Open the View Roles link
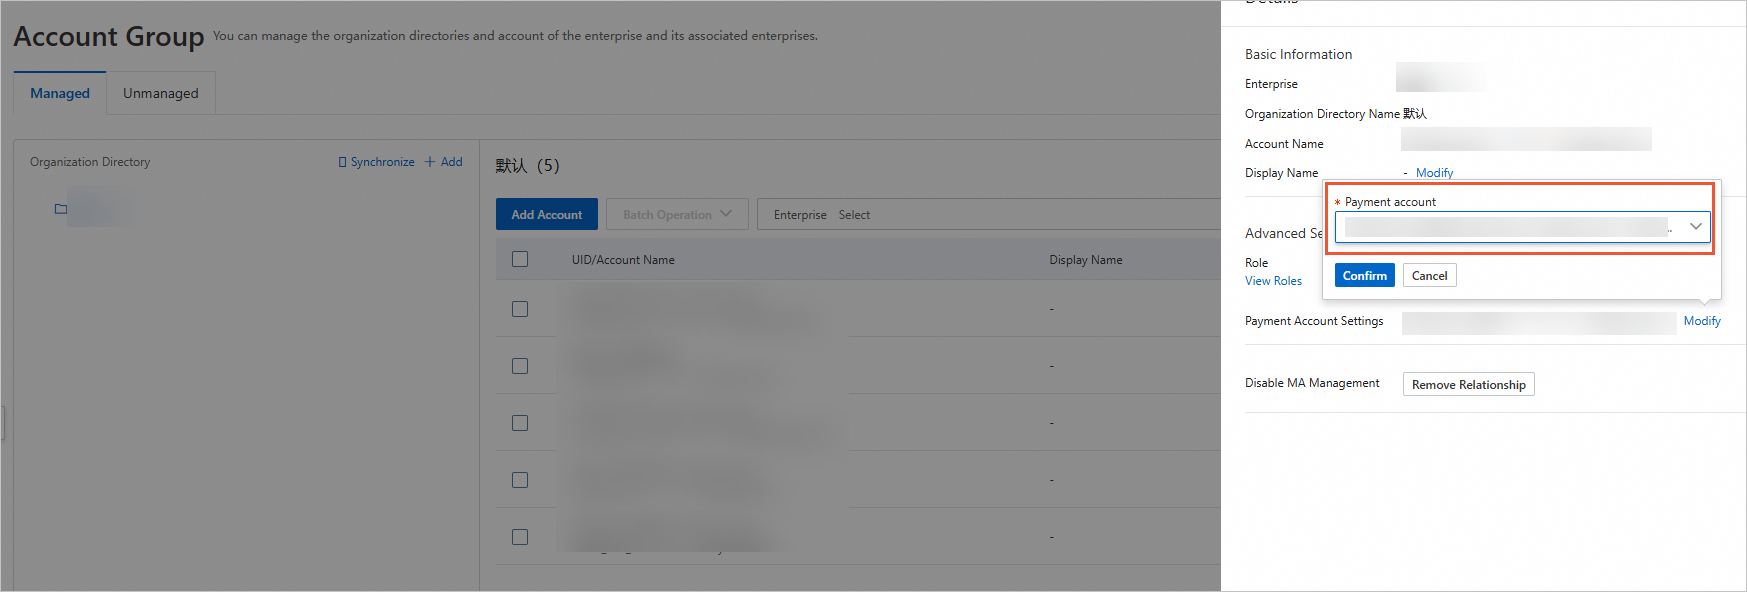 1273,281
